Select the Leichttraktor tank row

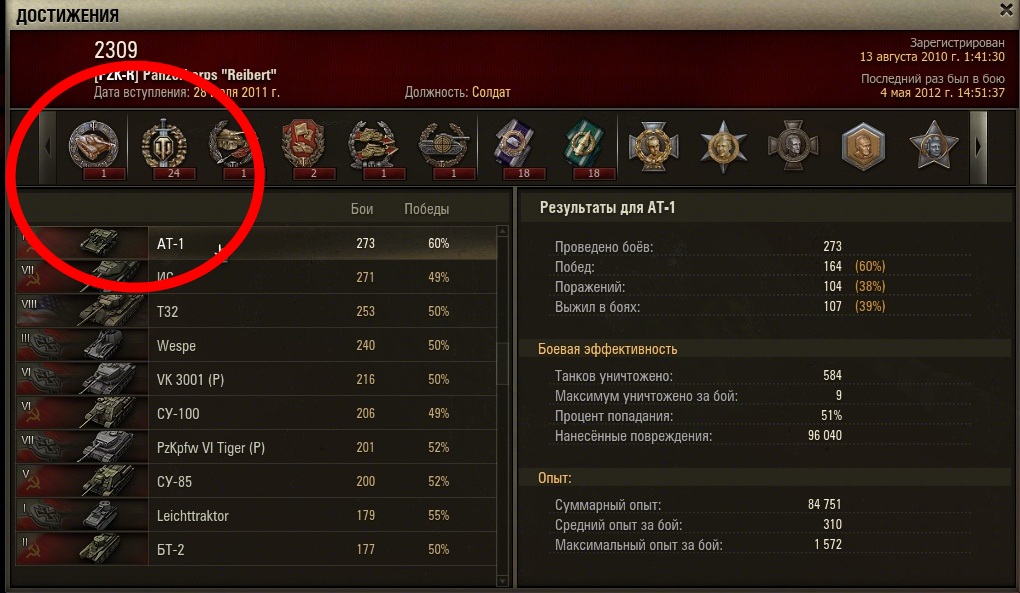coord(256,516)
